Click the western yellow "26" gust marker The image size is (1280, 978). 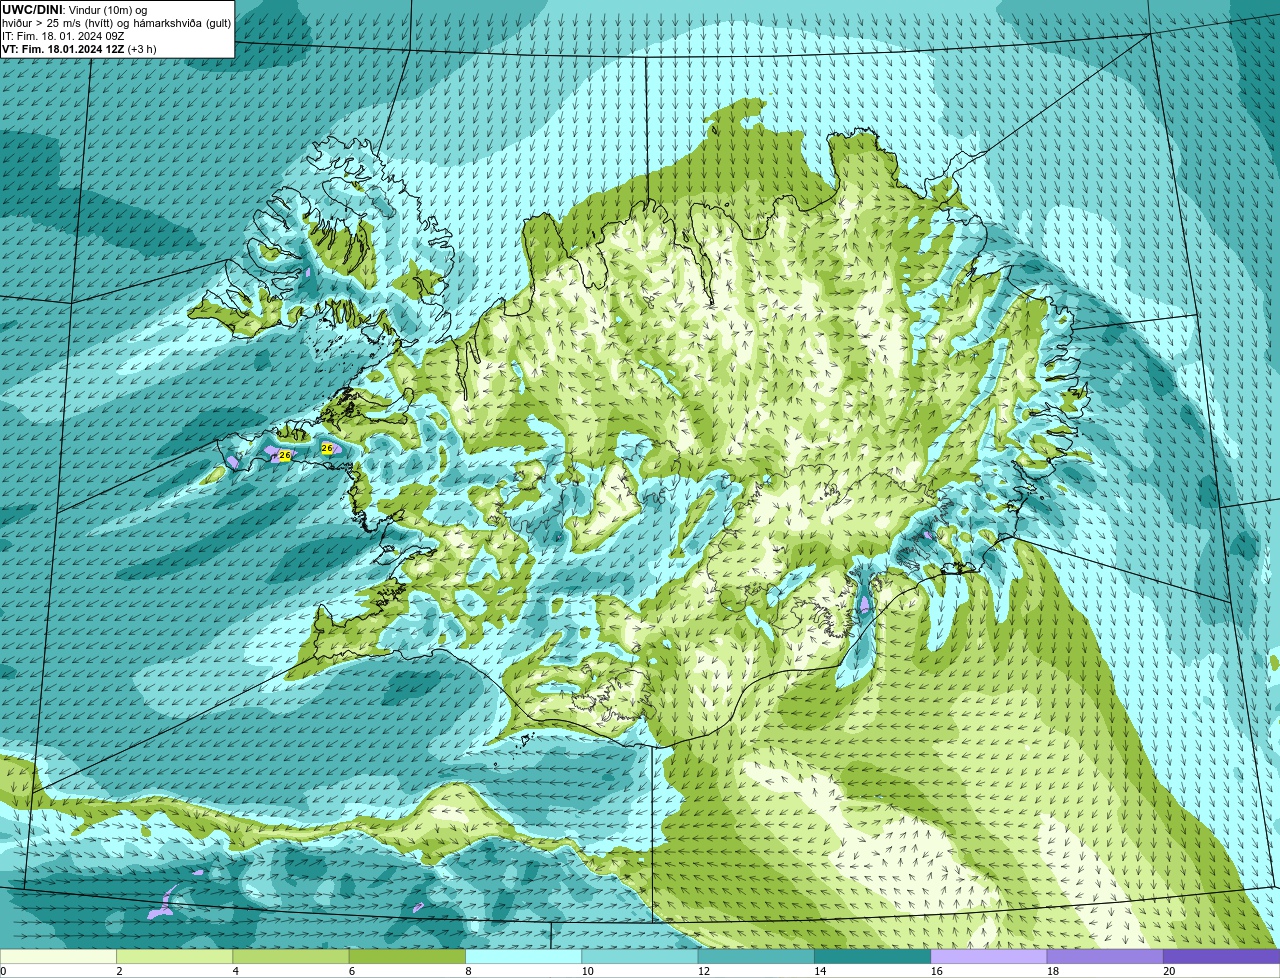pos(284,455)
